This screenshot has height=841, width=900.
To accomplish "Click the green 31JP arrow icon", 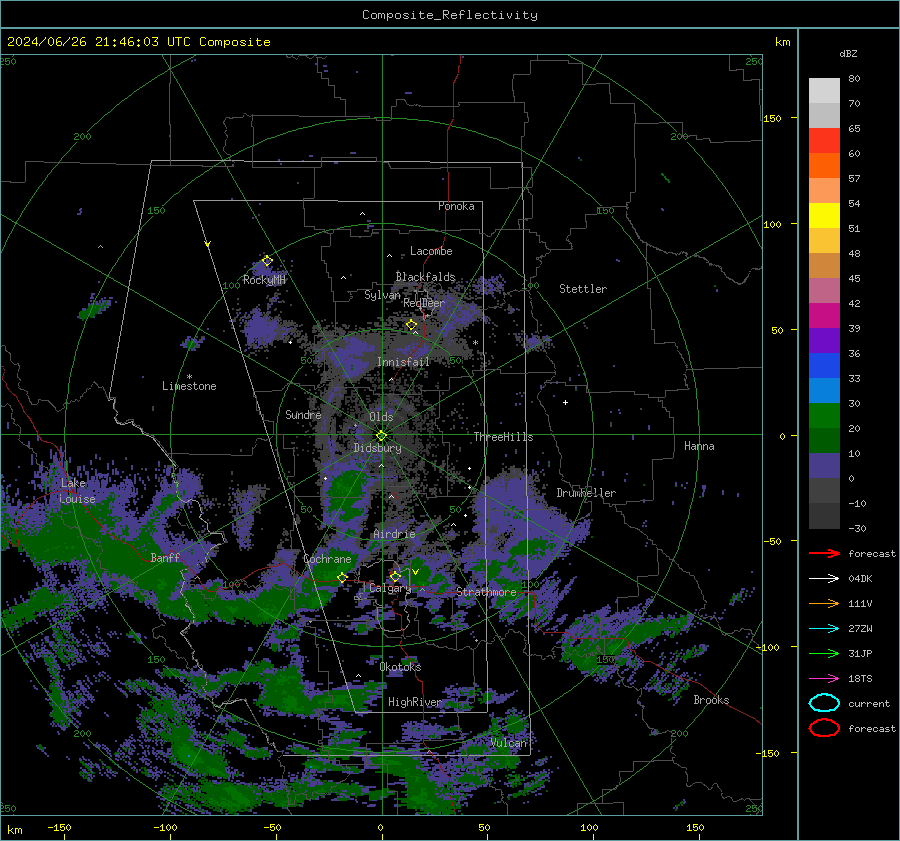I will tap(824, 653).
